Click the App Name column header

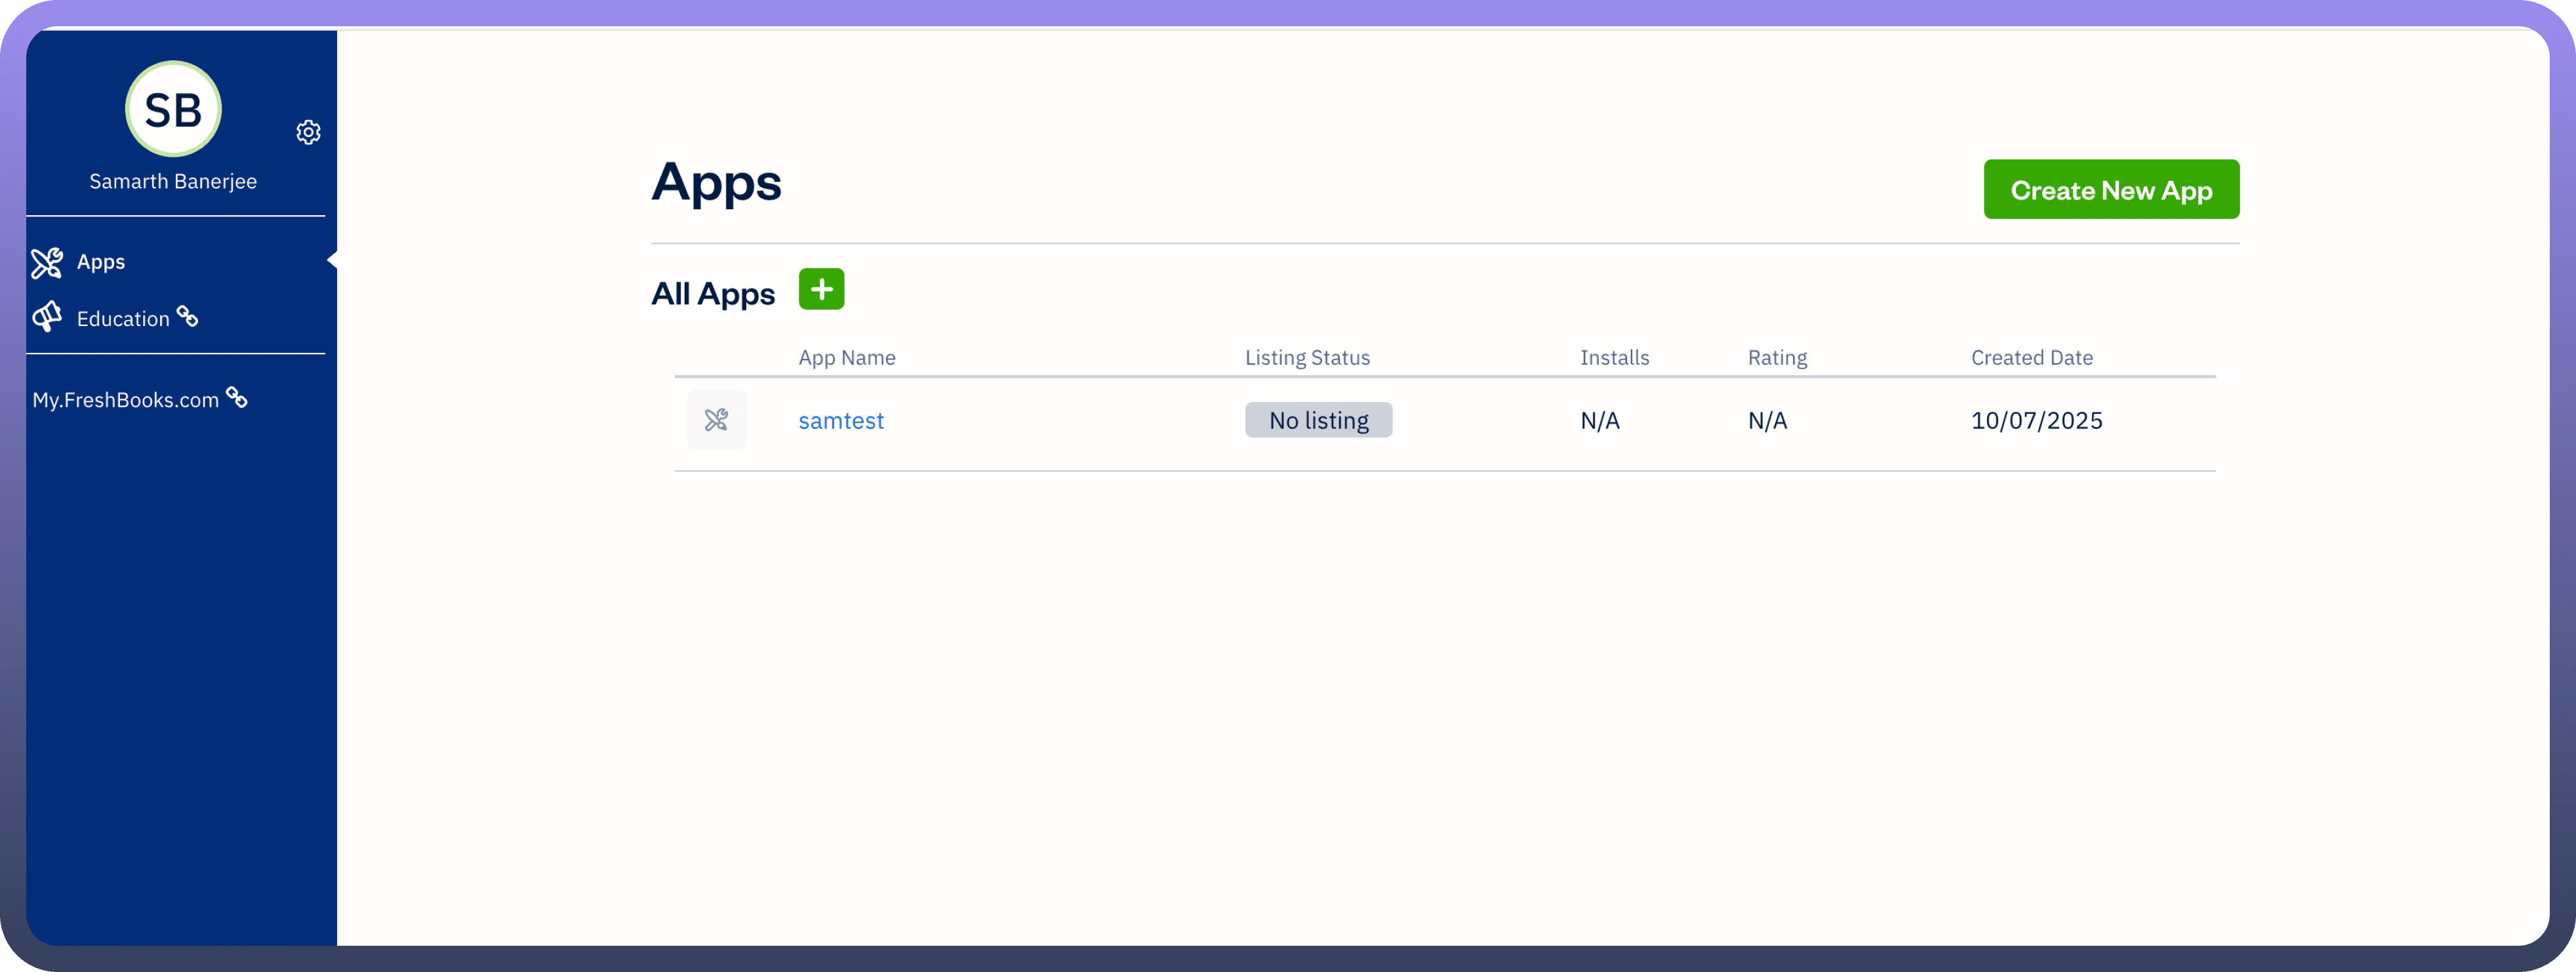(847, 358)
